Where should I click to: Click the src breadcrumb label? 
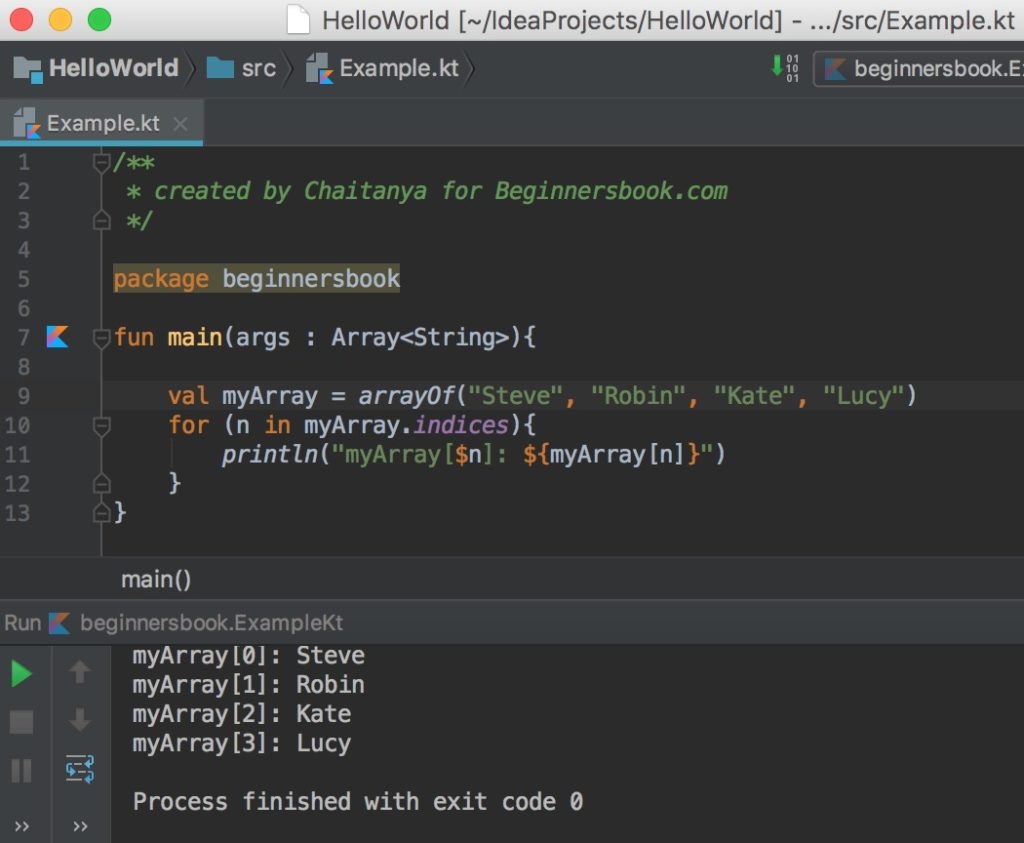(259, 68)
